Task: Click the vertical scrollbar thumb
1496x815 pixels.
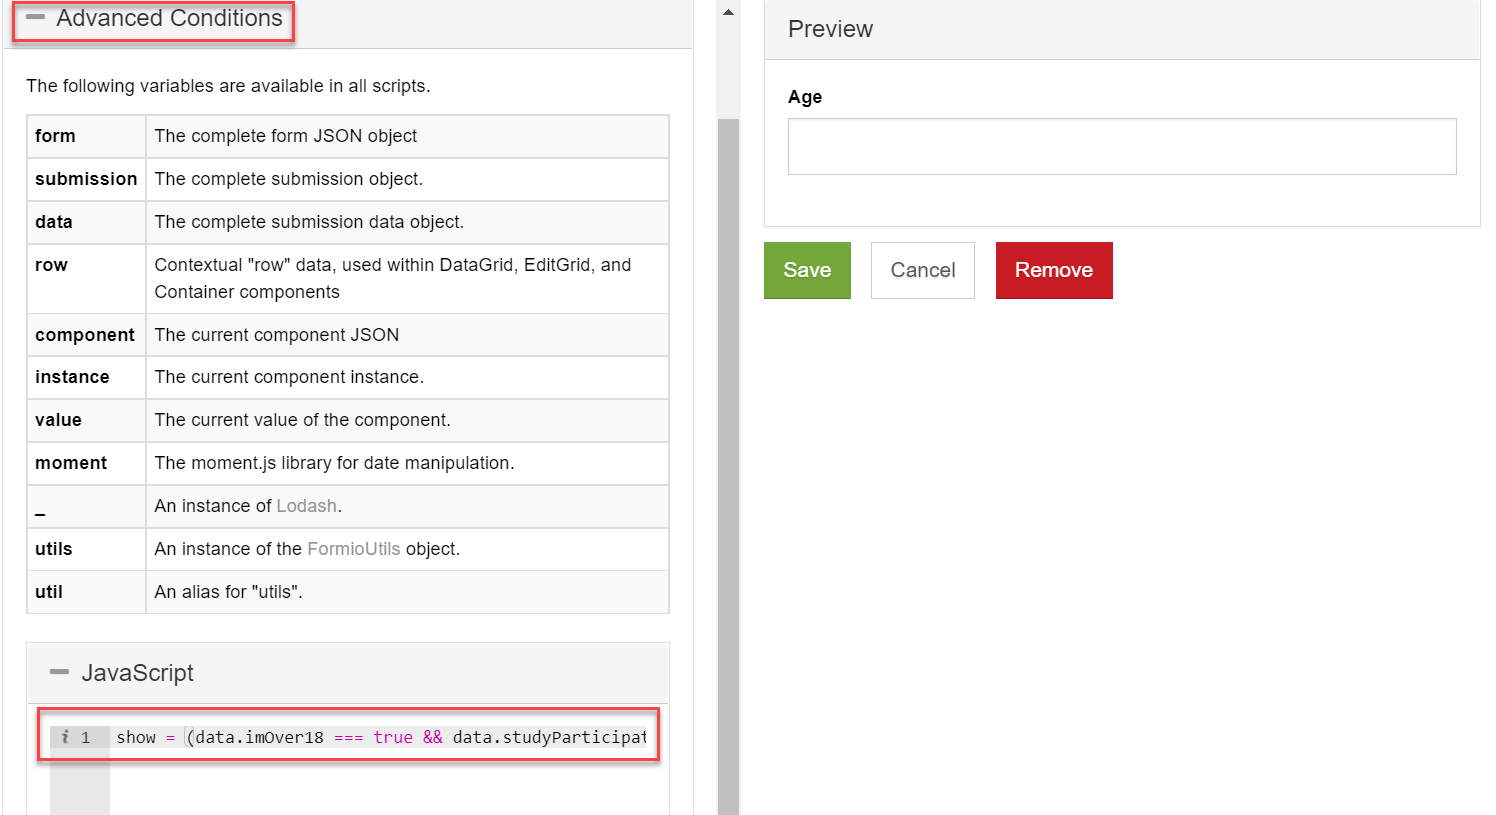Action: point(728,466)
